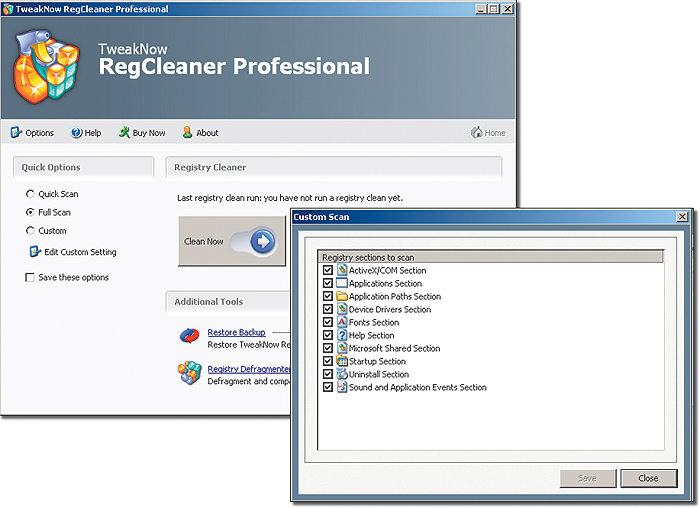Click the Sound and Application Events icon
Image resolution: width=700 pixels, height=508 pixels.
point(342,387)
